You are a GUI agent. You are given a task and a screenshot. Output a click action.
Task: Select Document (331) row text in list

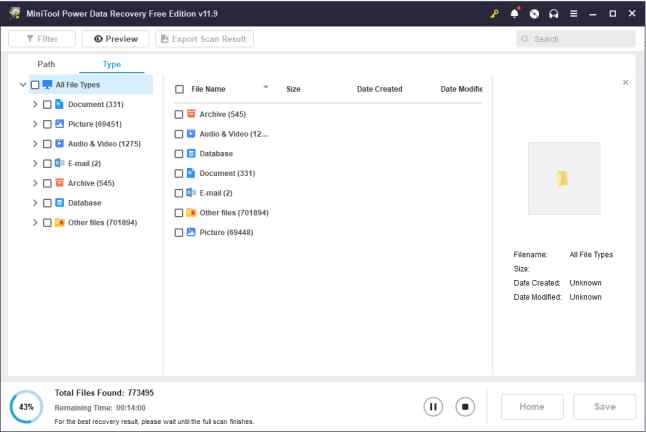[227, 173]
